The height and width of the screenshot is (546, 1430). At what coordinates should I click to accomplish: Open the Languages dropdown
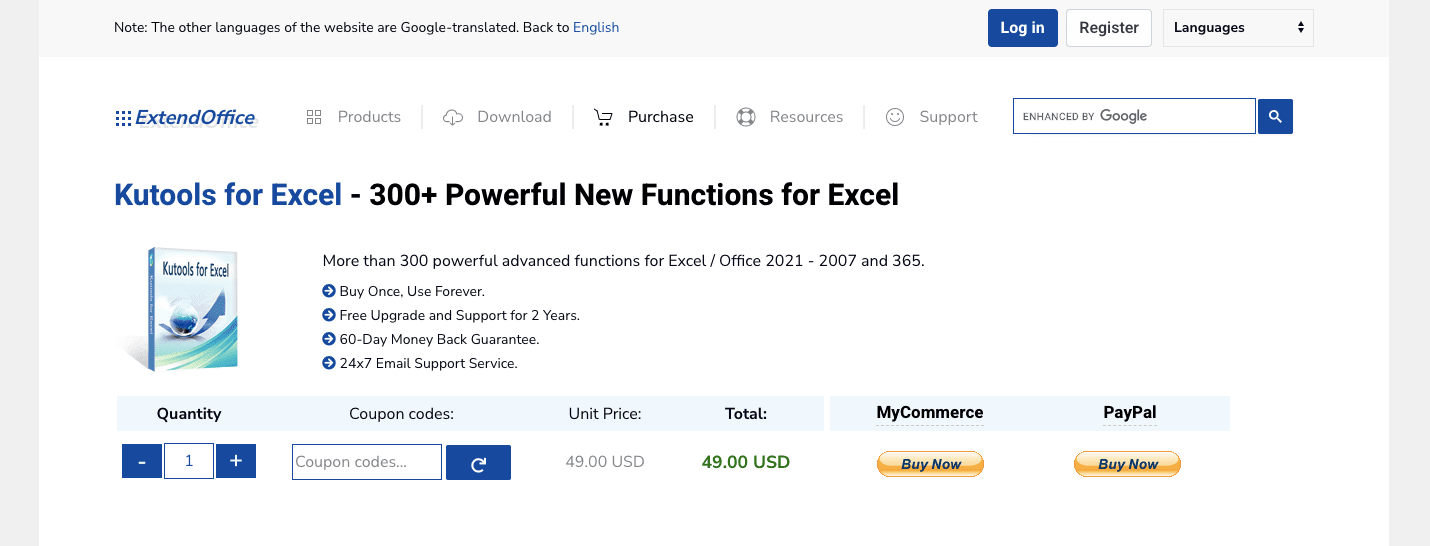(x=1238, y=28)
